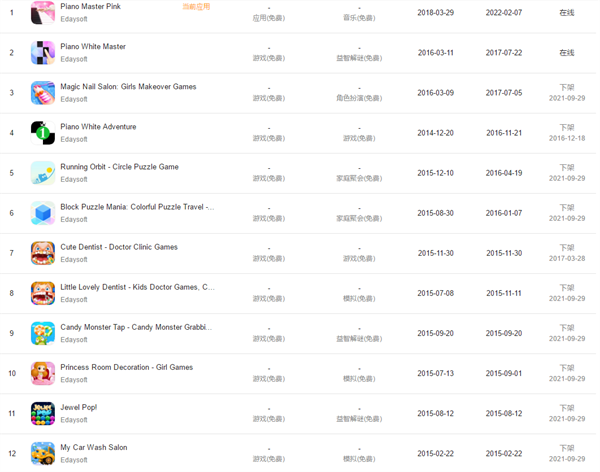Click Edaysoft under Piano Master Pink
Screen dimensions: 600x472
(74, 19)
